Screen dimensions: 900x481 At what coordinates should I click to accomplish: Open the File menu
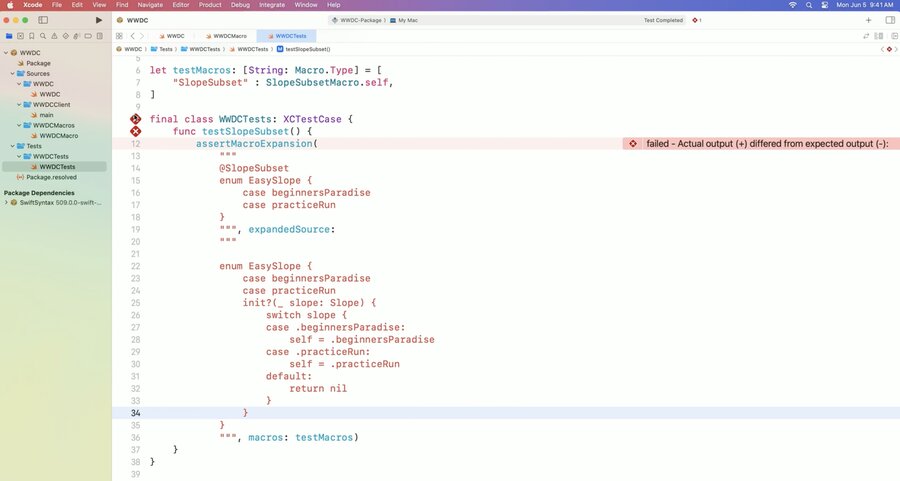[57, 5]
